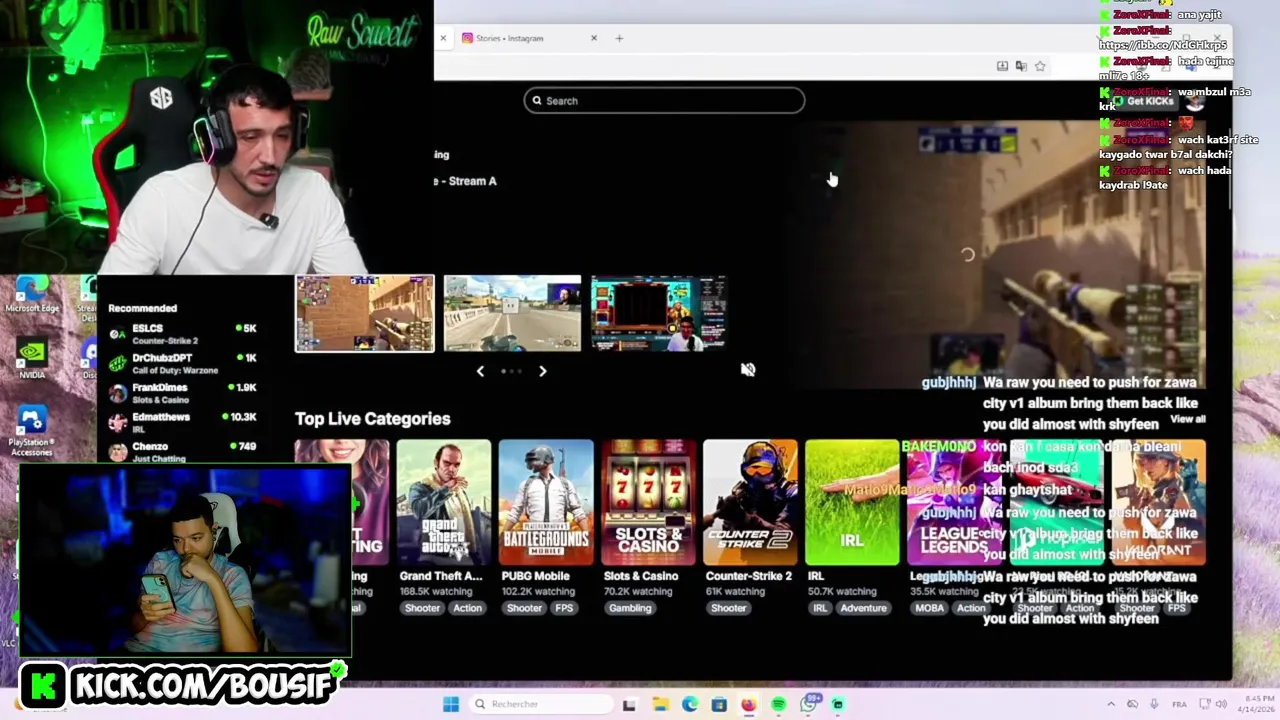
Task: Click the featured stream video player
Action: point(995,255)
